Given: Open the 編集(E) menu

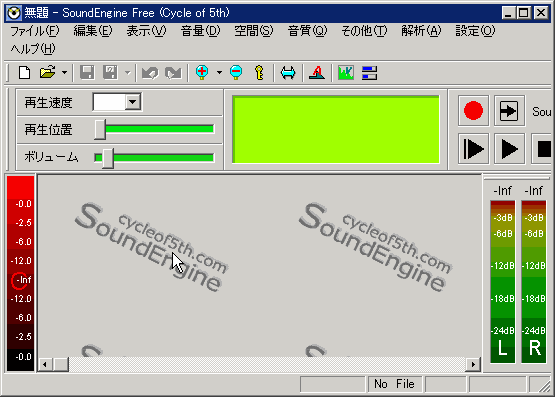Looking at the screenshot, I should click(x=93, y=31).
